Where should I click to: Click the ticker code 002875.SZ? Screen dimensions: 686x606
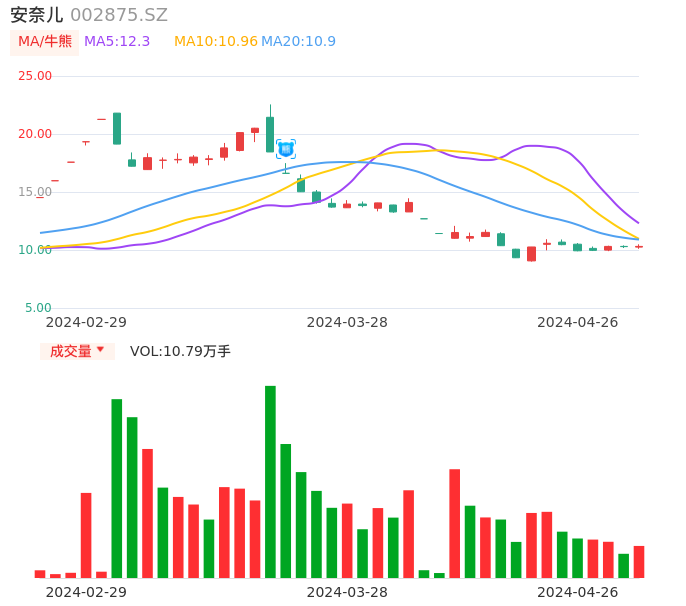119,15
